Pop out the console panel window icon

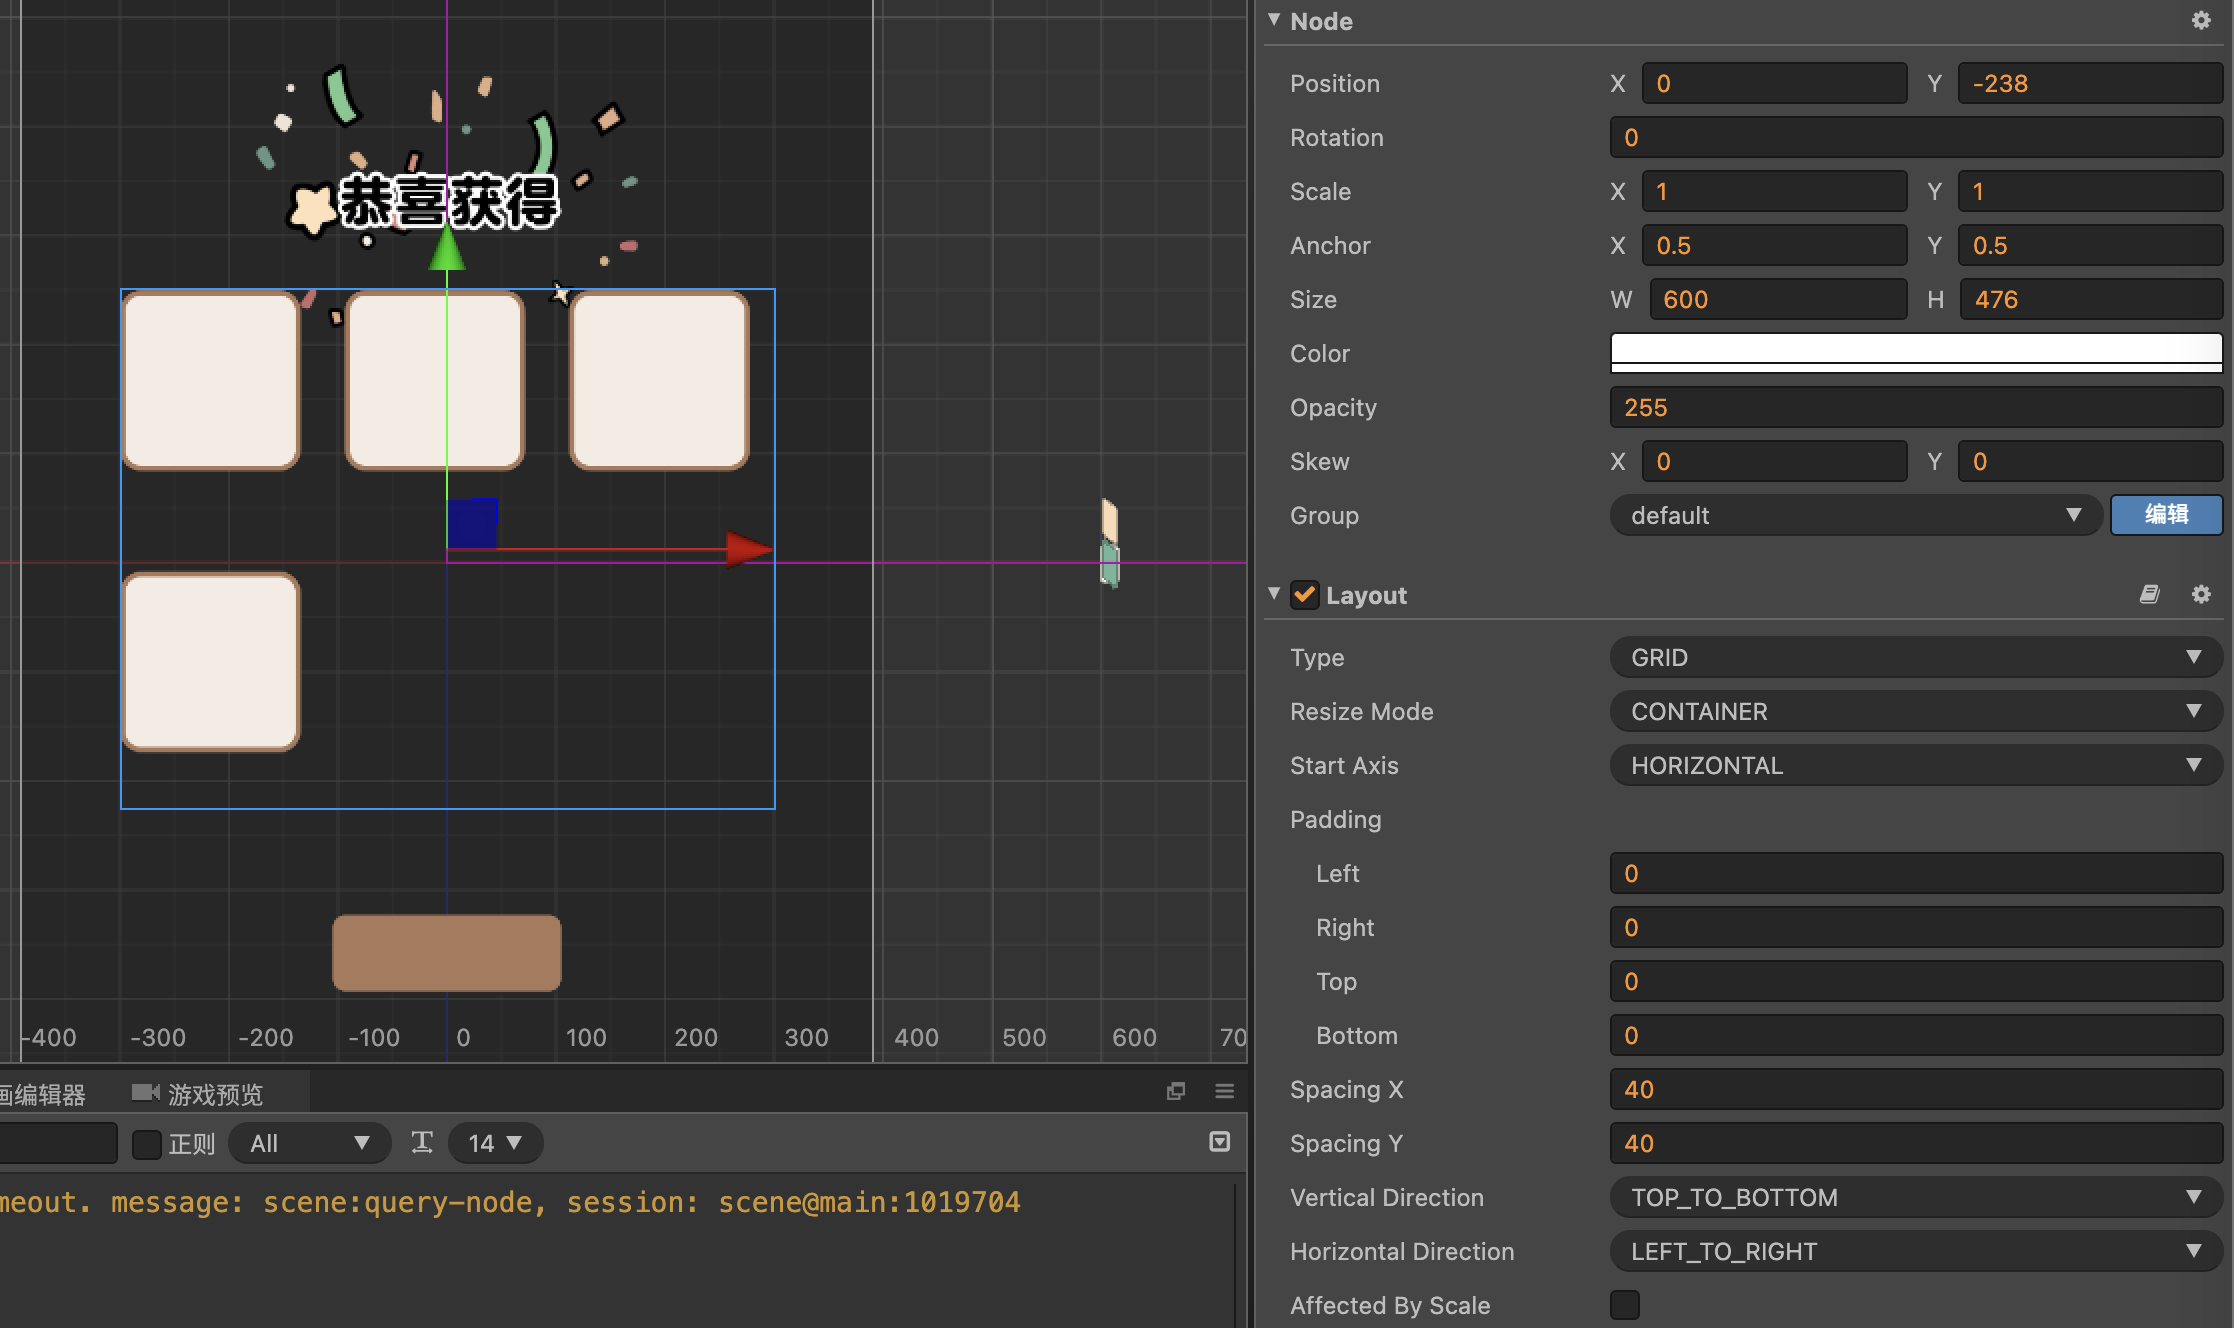[x=1176, y=1091]
